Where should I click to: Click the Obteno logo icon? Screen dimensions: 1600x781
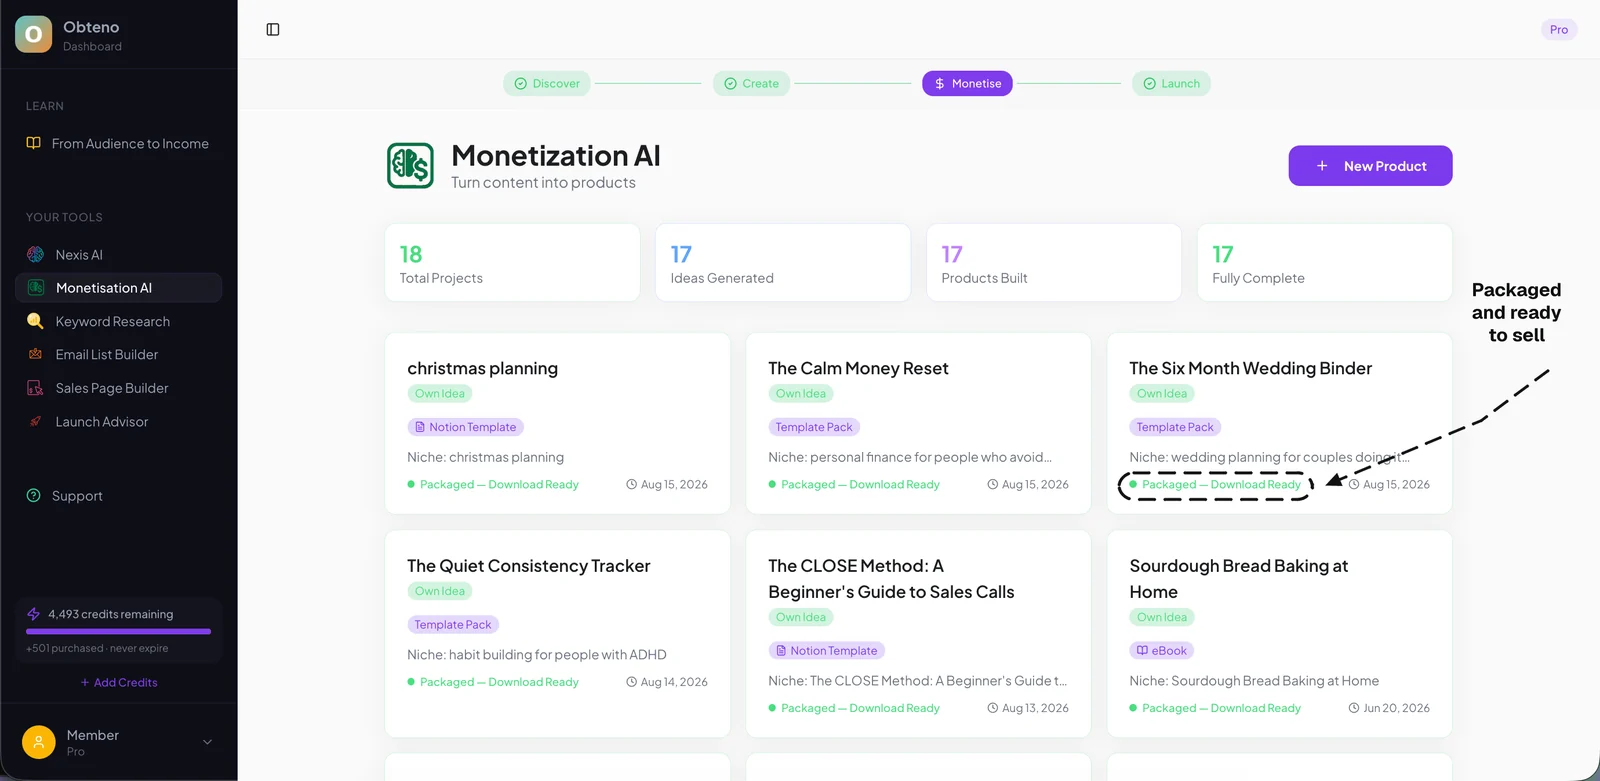coord(34,35)
